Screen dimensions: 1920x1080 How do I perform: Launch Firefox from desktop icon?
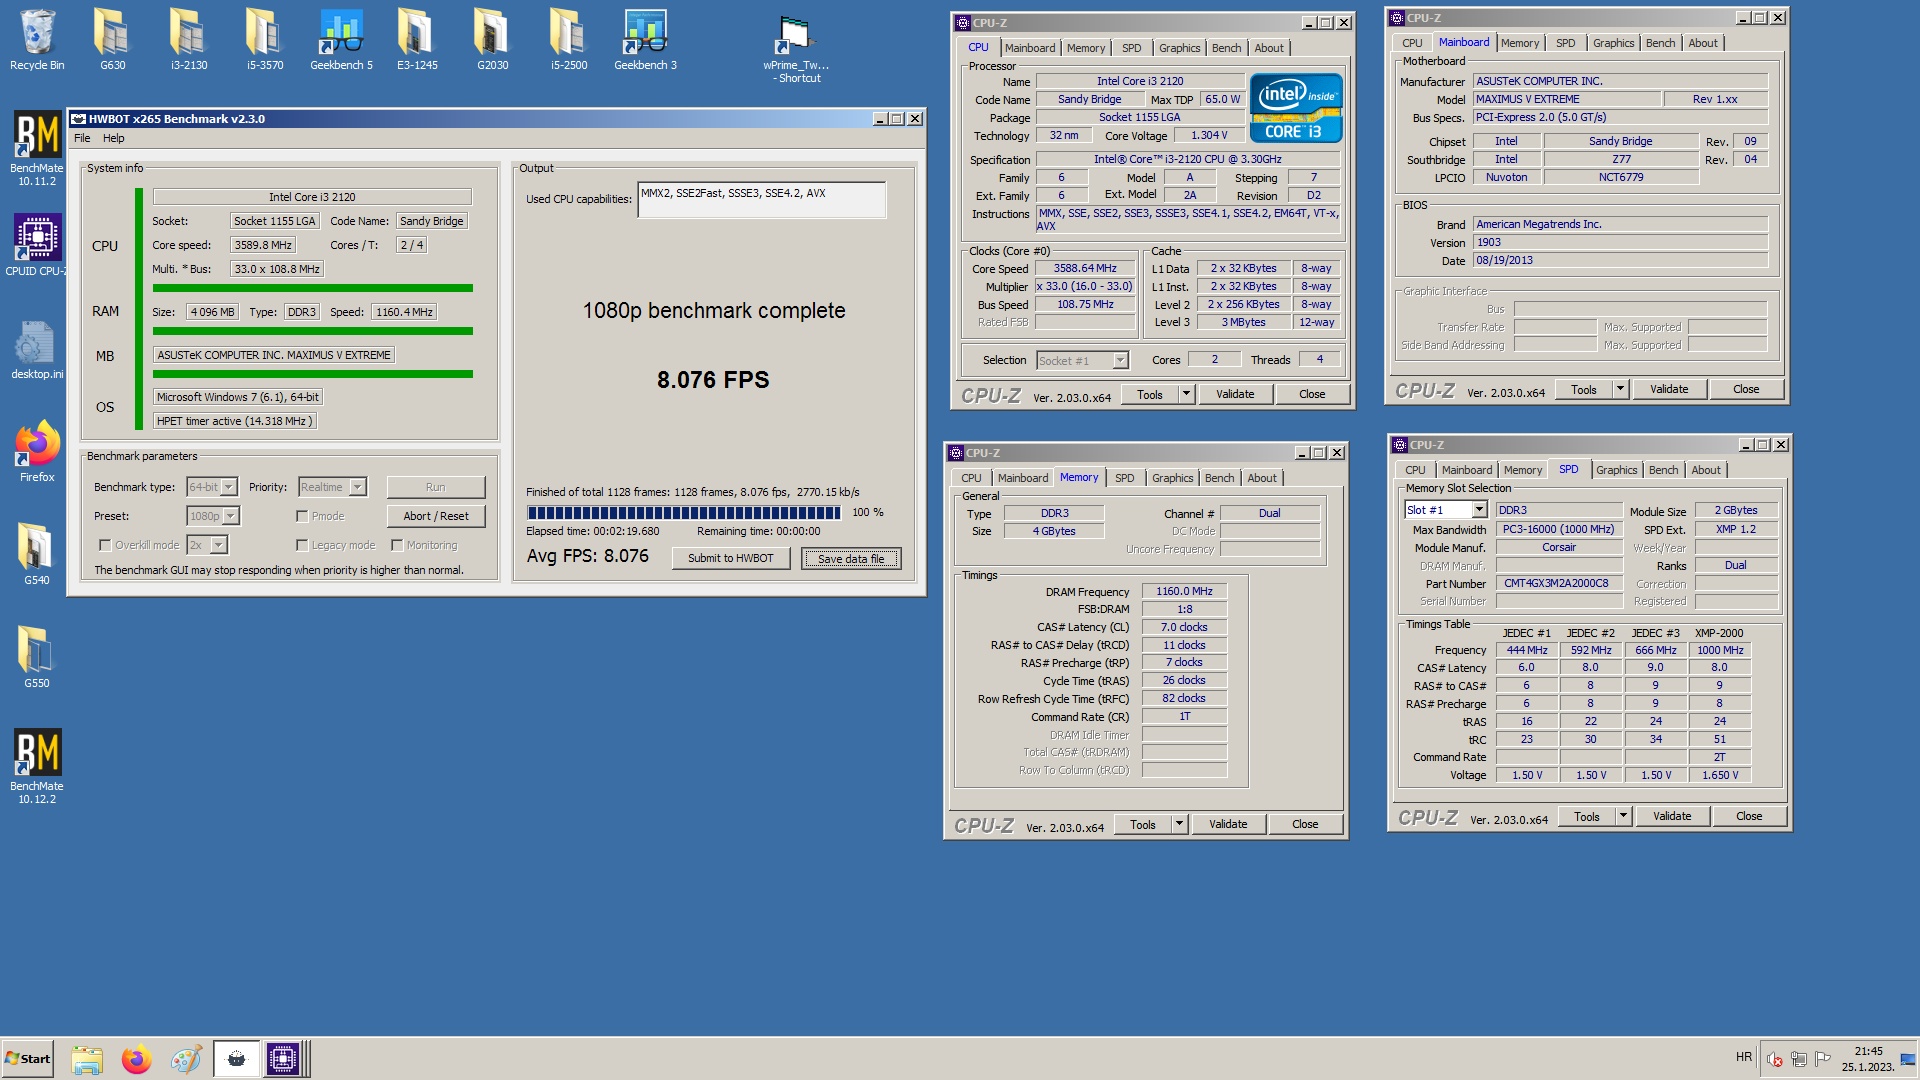tap(37, 452)
